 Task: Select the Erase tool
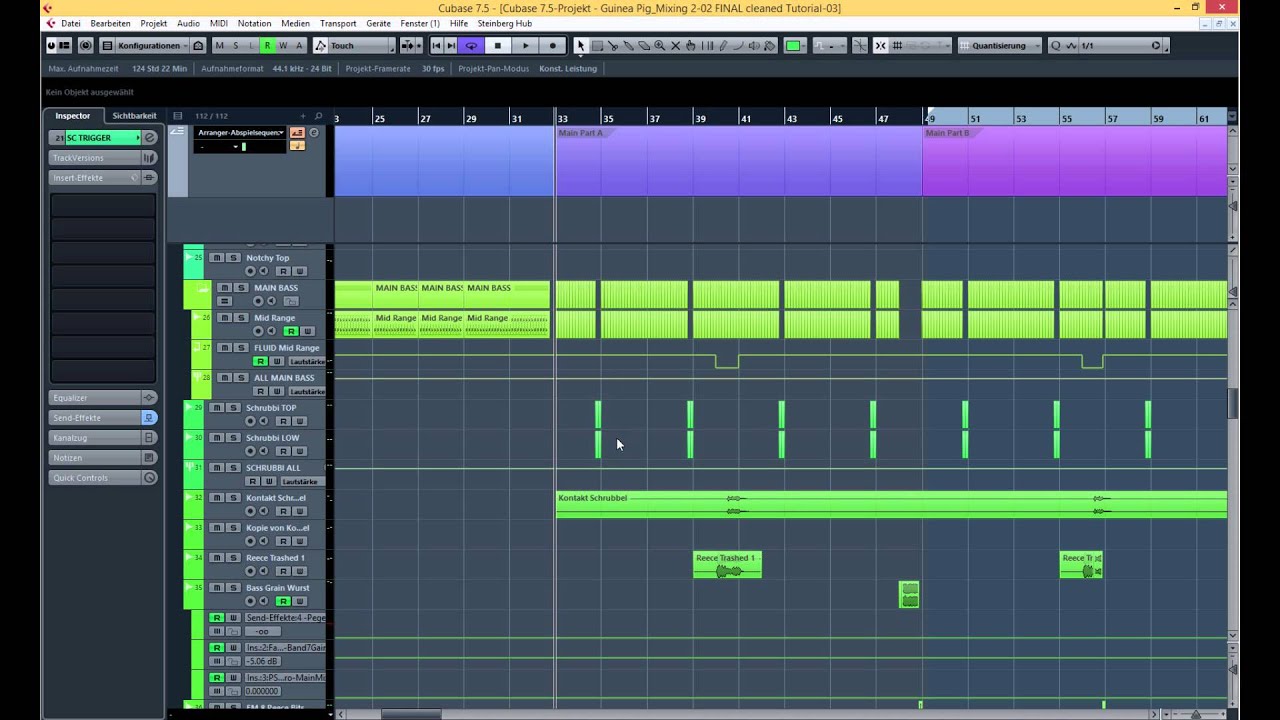(644, 46)
